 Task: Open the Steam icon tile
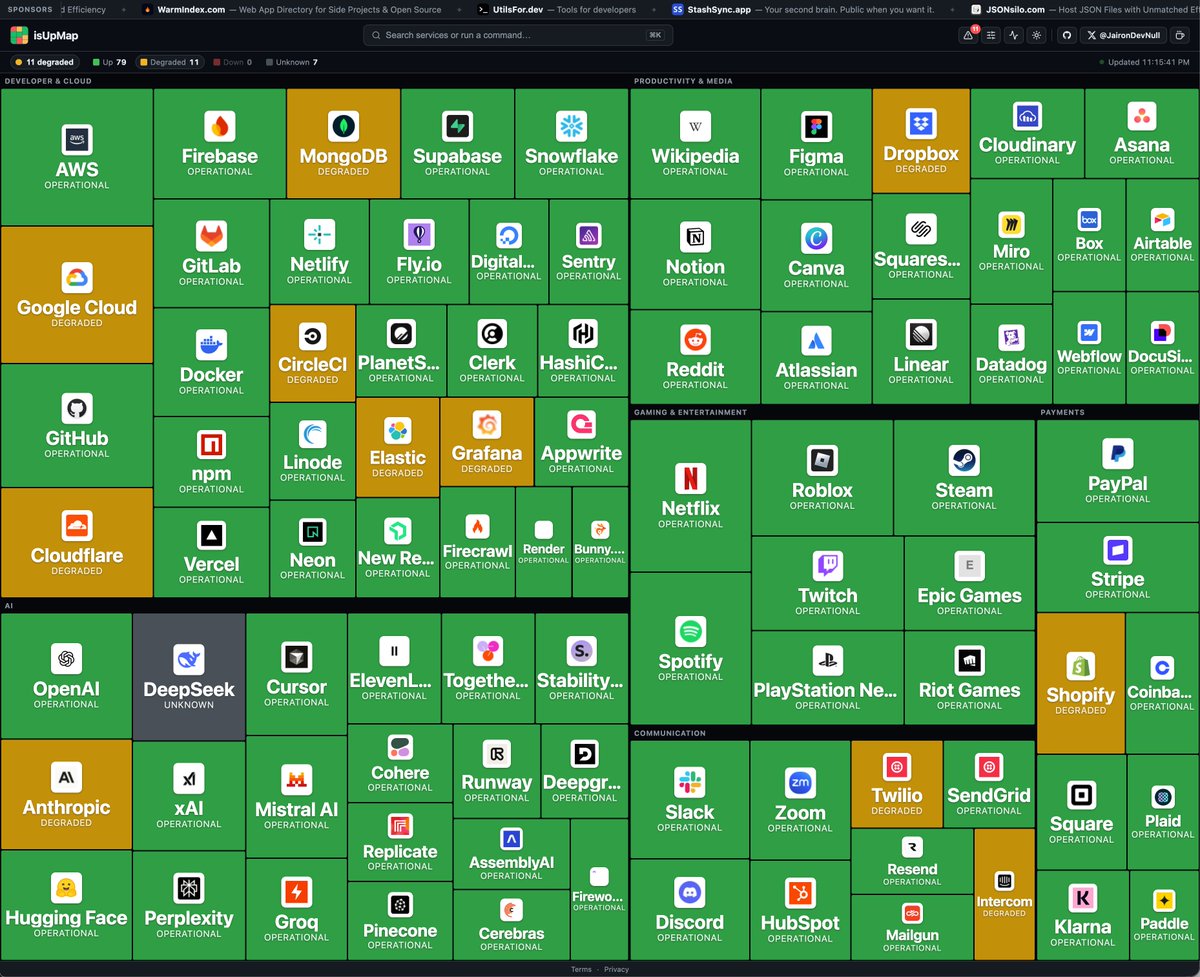pos(964,460)
